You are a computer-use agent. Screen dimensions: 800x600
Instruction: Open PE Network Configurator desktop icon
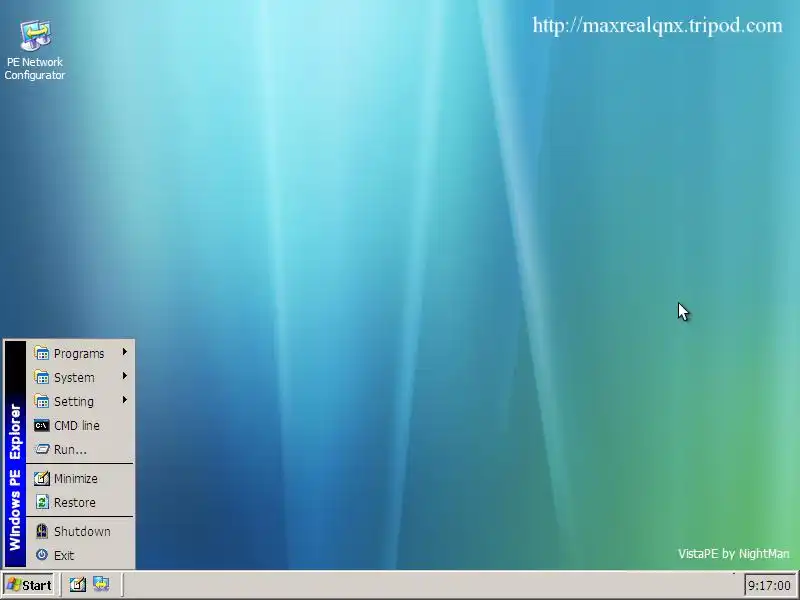(35, 50)
